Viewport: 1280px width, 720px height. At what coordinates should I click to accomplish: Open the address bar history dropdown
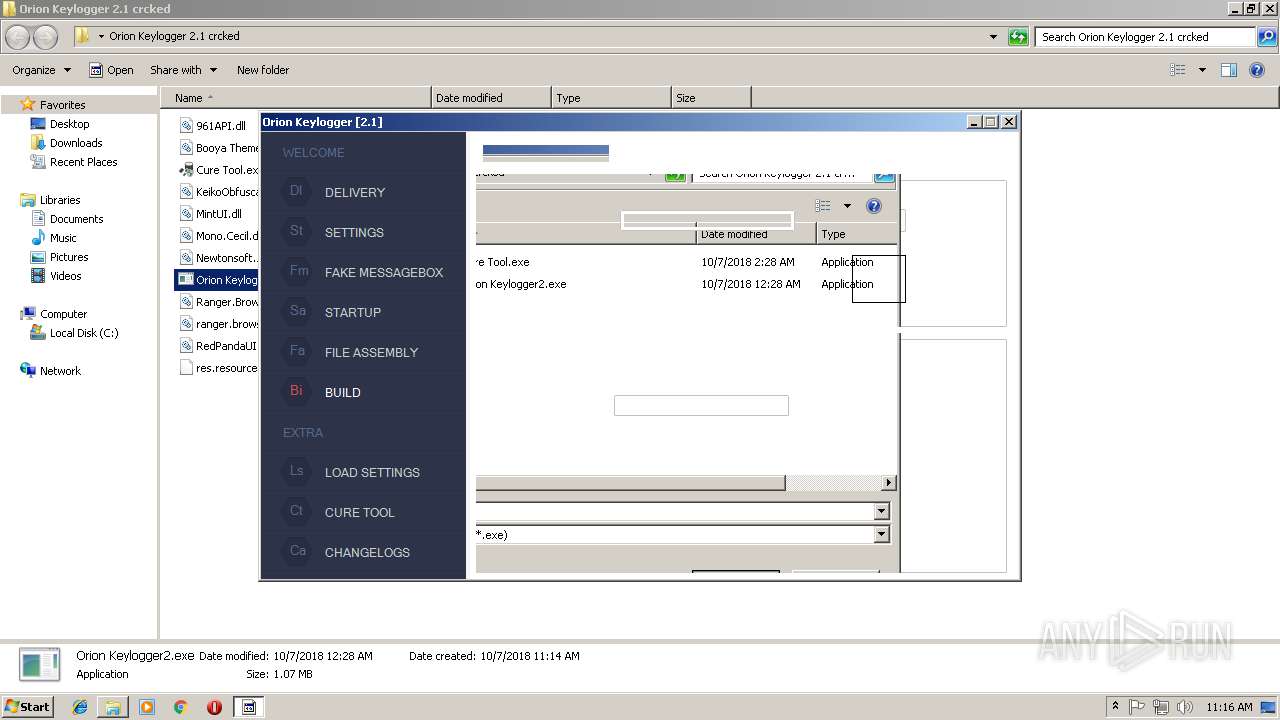(993, 37)
